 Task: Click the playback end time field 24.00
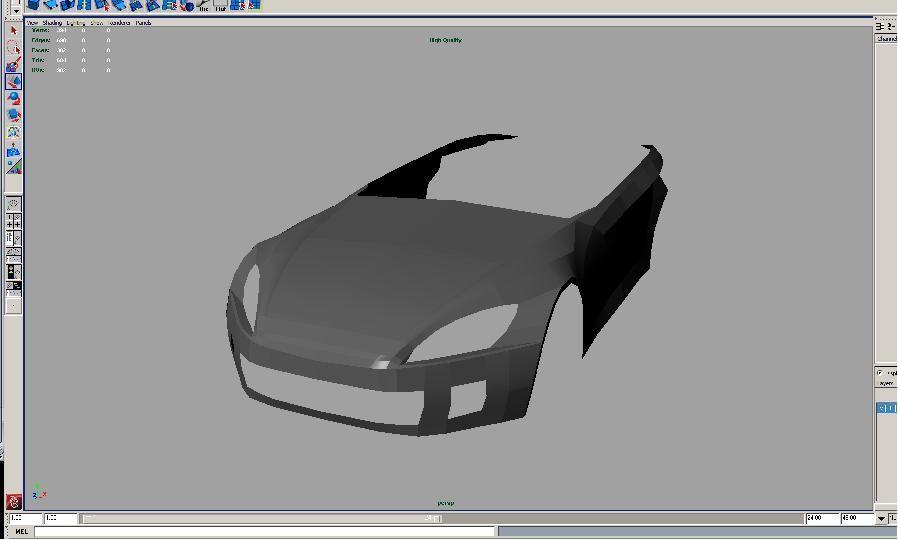tap(820, 518)
